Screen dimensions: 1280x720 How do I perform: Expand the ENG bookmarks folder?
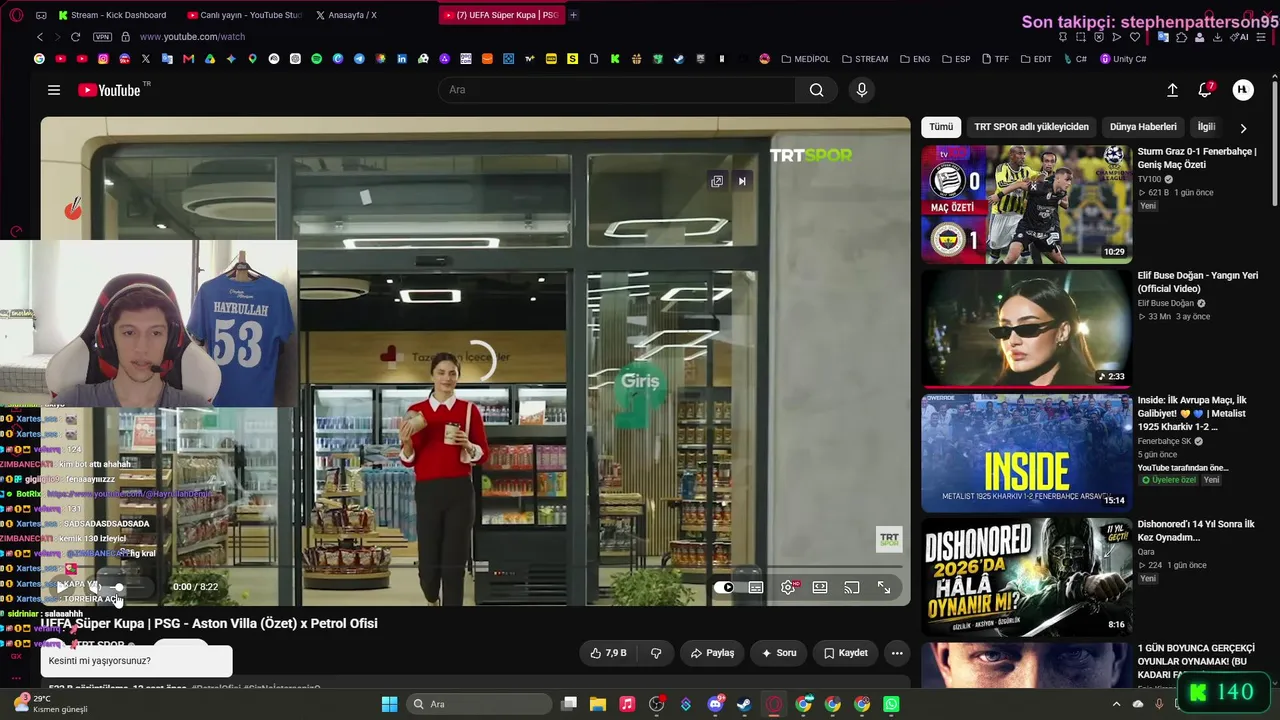point(914,59)
